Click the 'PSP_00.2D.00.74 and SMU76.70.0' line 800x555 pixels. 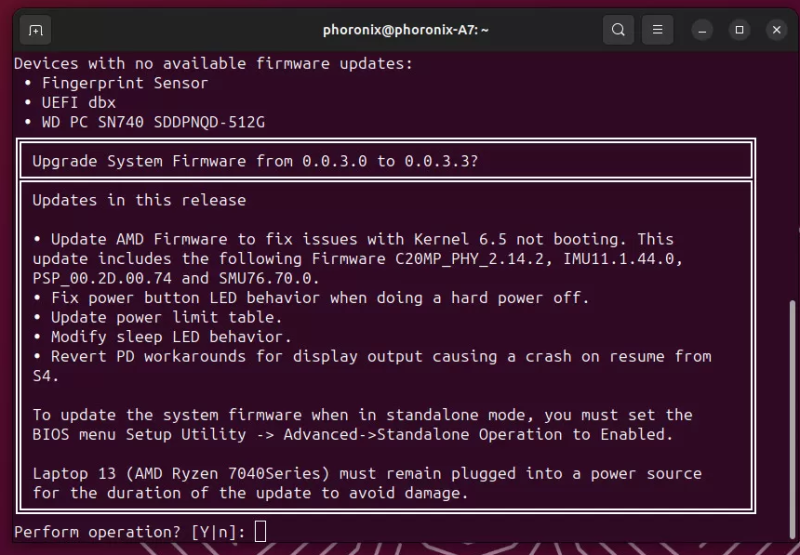(176, 278)
